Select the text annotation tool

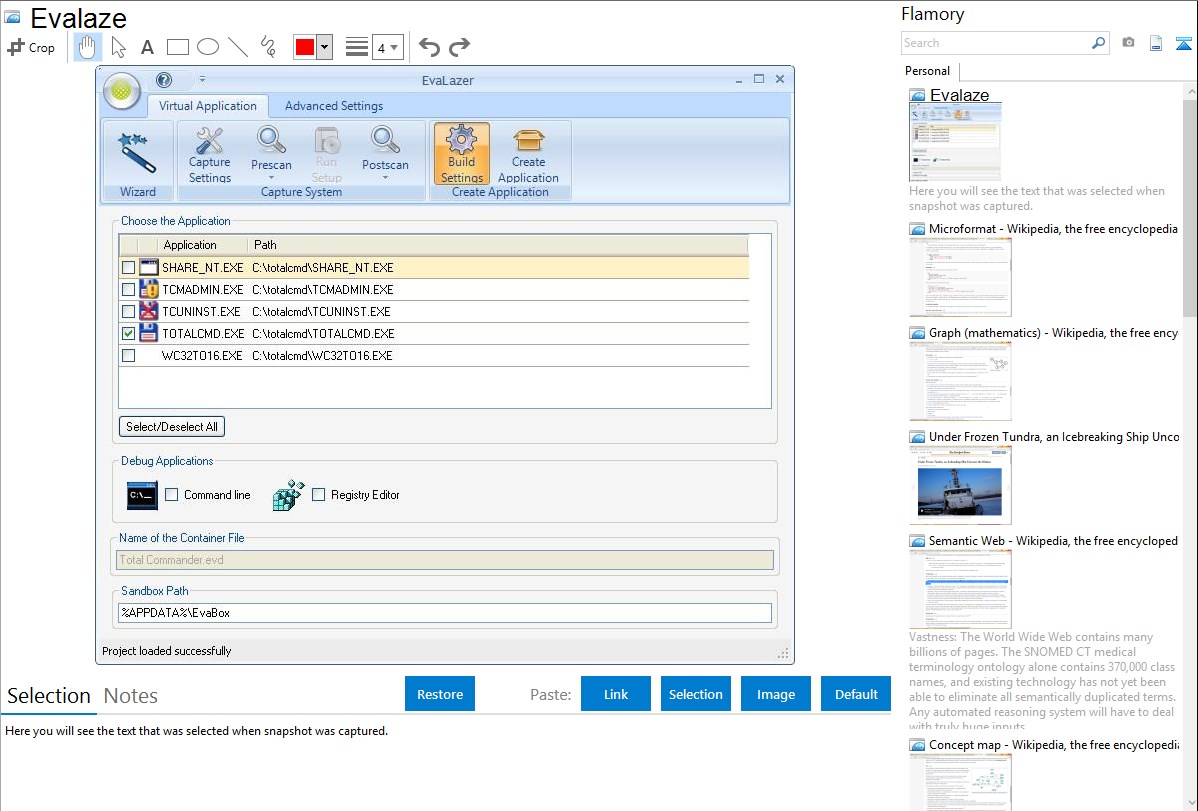click(x=147, y=47)
